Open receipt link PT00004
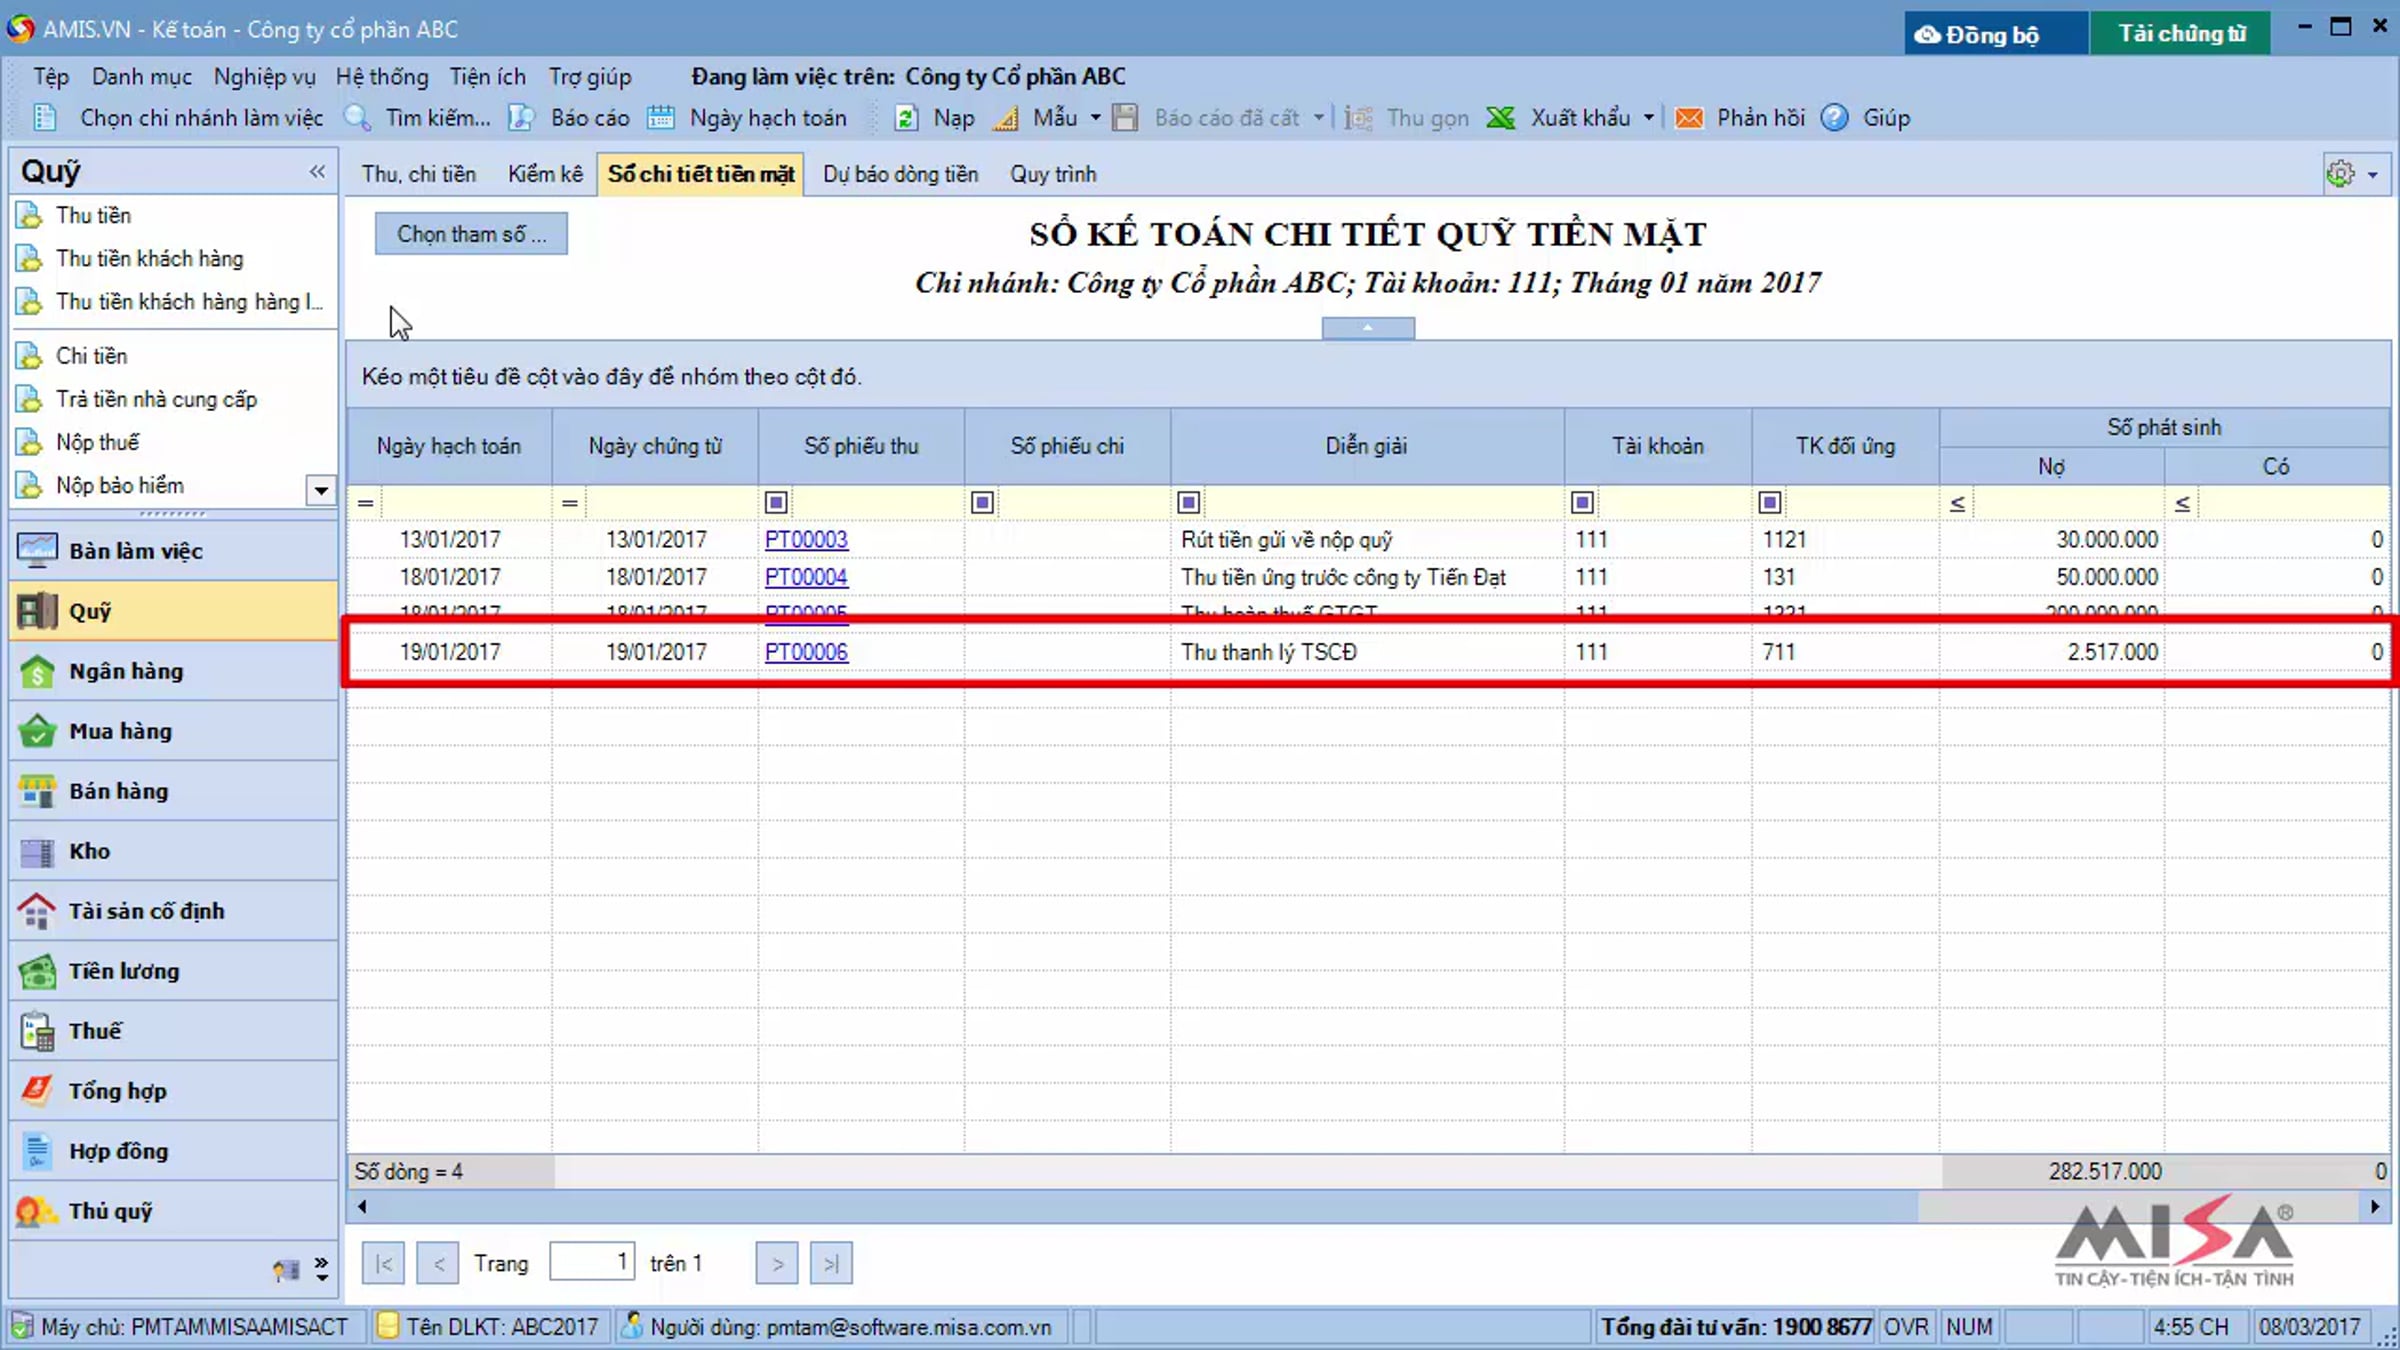2400x1350 pixels. (806, 578)
